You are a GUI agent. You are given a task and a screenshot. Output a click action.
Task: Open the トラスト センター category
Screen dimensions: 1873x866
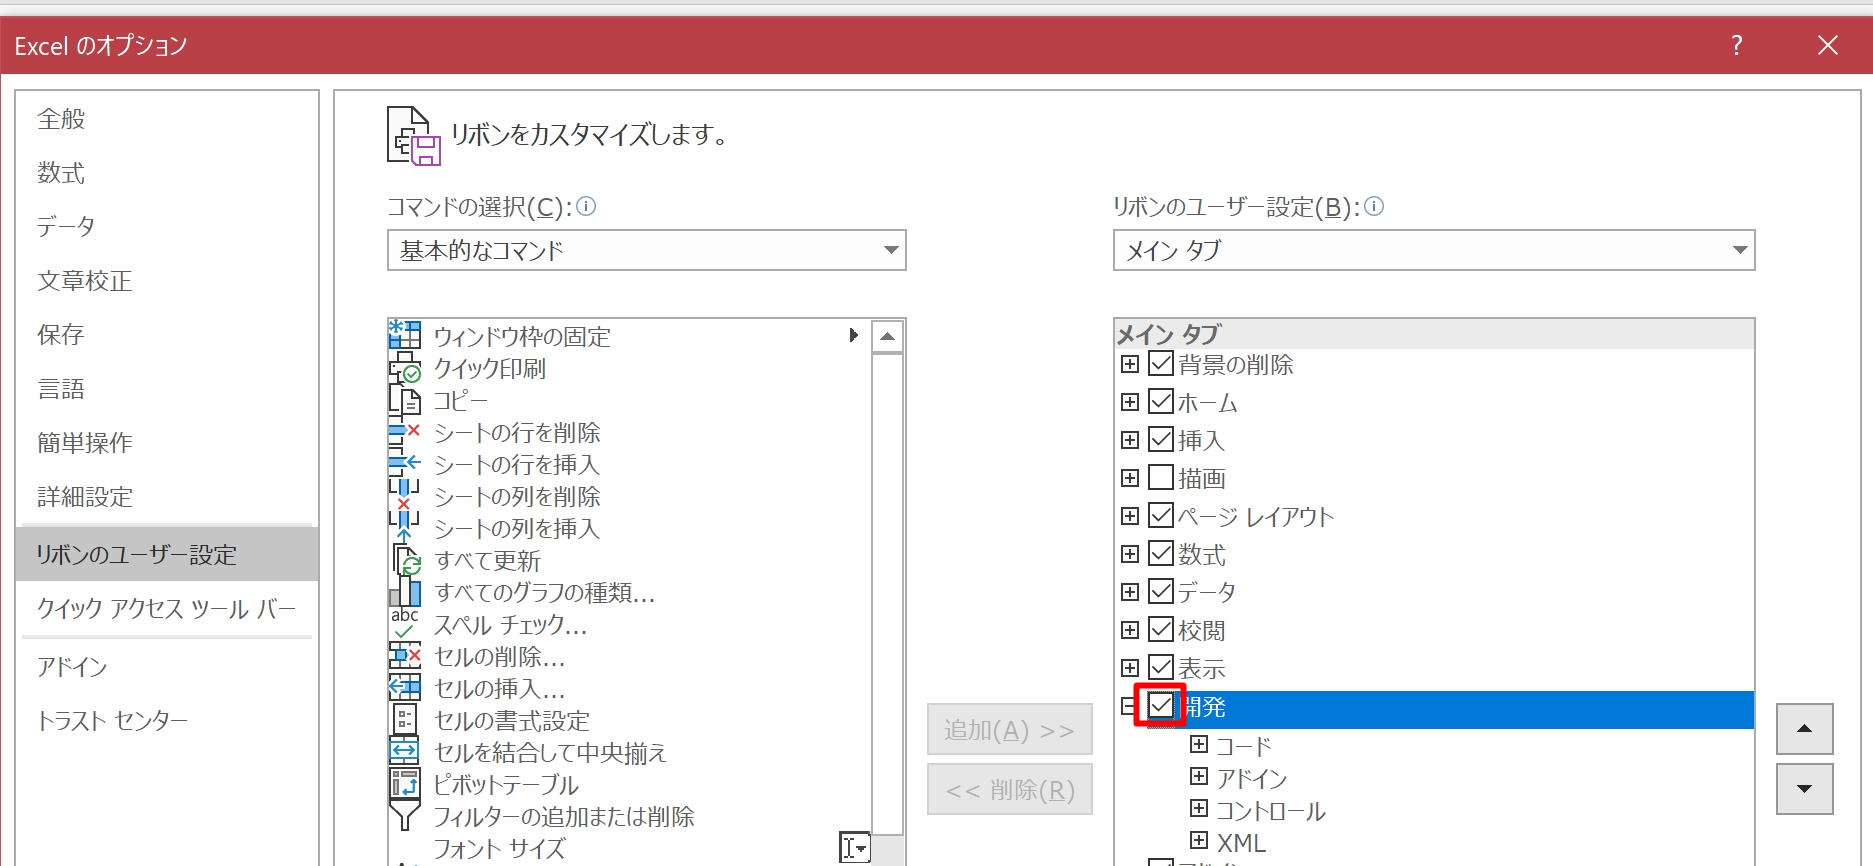(x=167, y=721)
